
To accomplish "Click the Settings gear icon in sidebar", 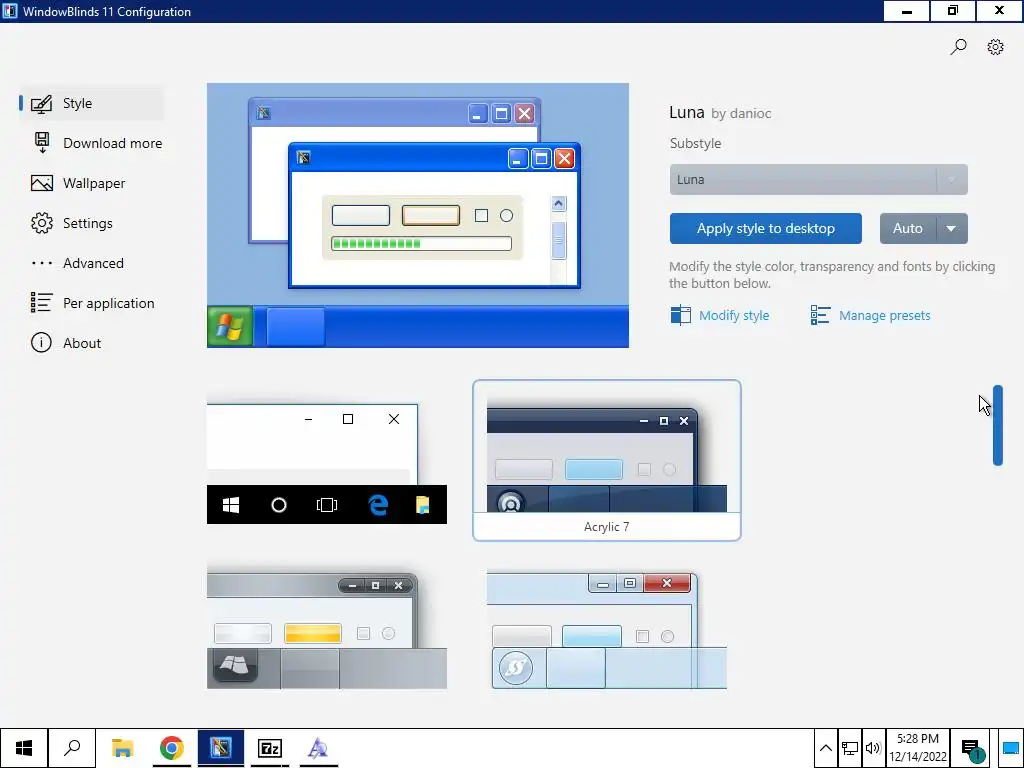I will click(42, 223).
